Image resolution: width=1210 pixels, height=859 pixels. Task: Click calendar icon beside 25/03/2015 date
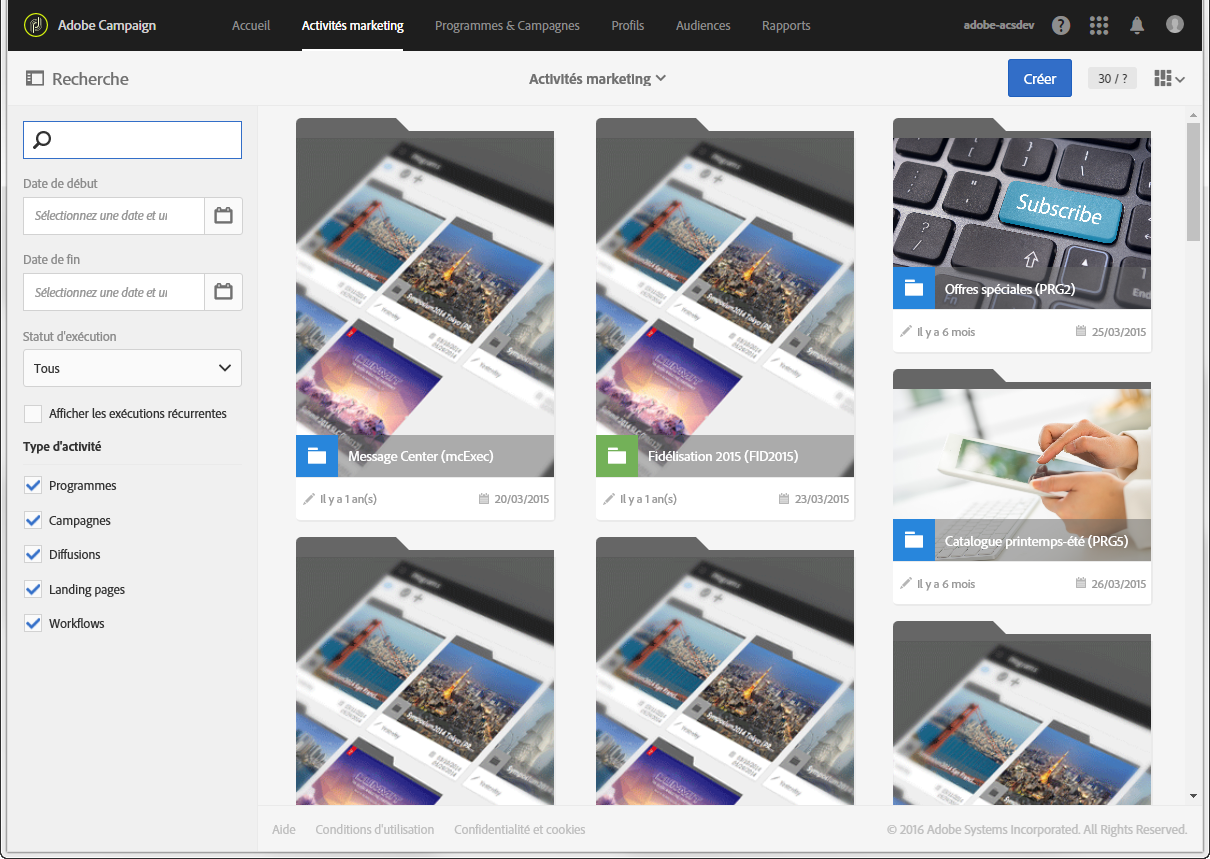click(x=1081, y=331)
